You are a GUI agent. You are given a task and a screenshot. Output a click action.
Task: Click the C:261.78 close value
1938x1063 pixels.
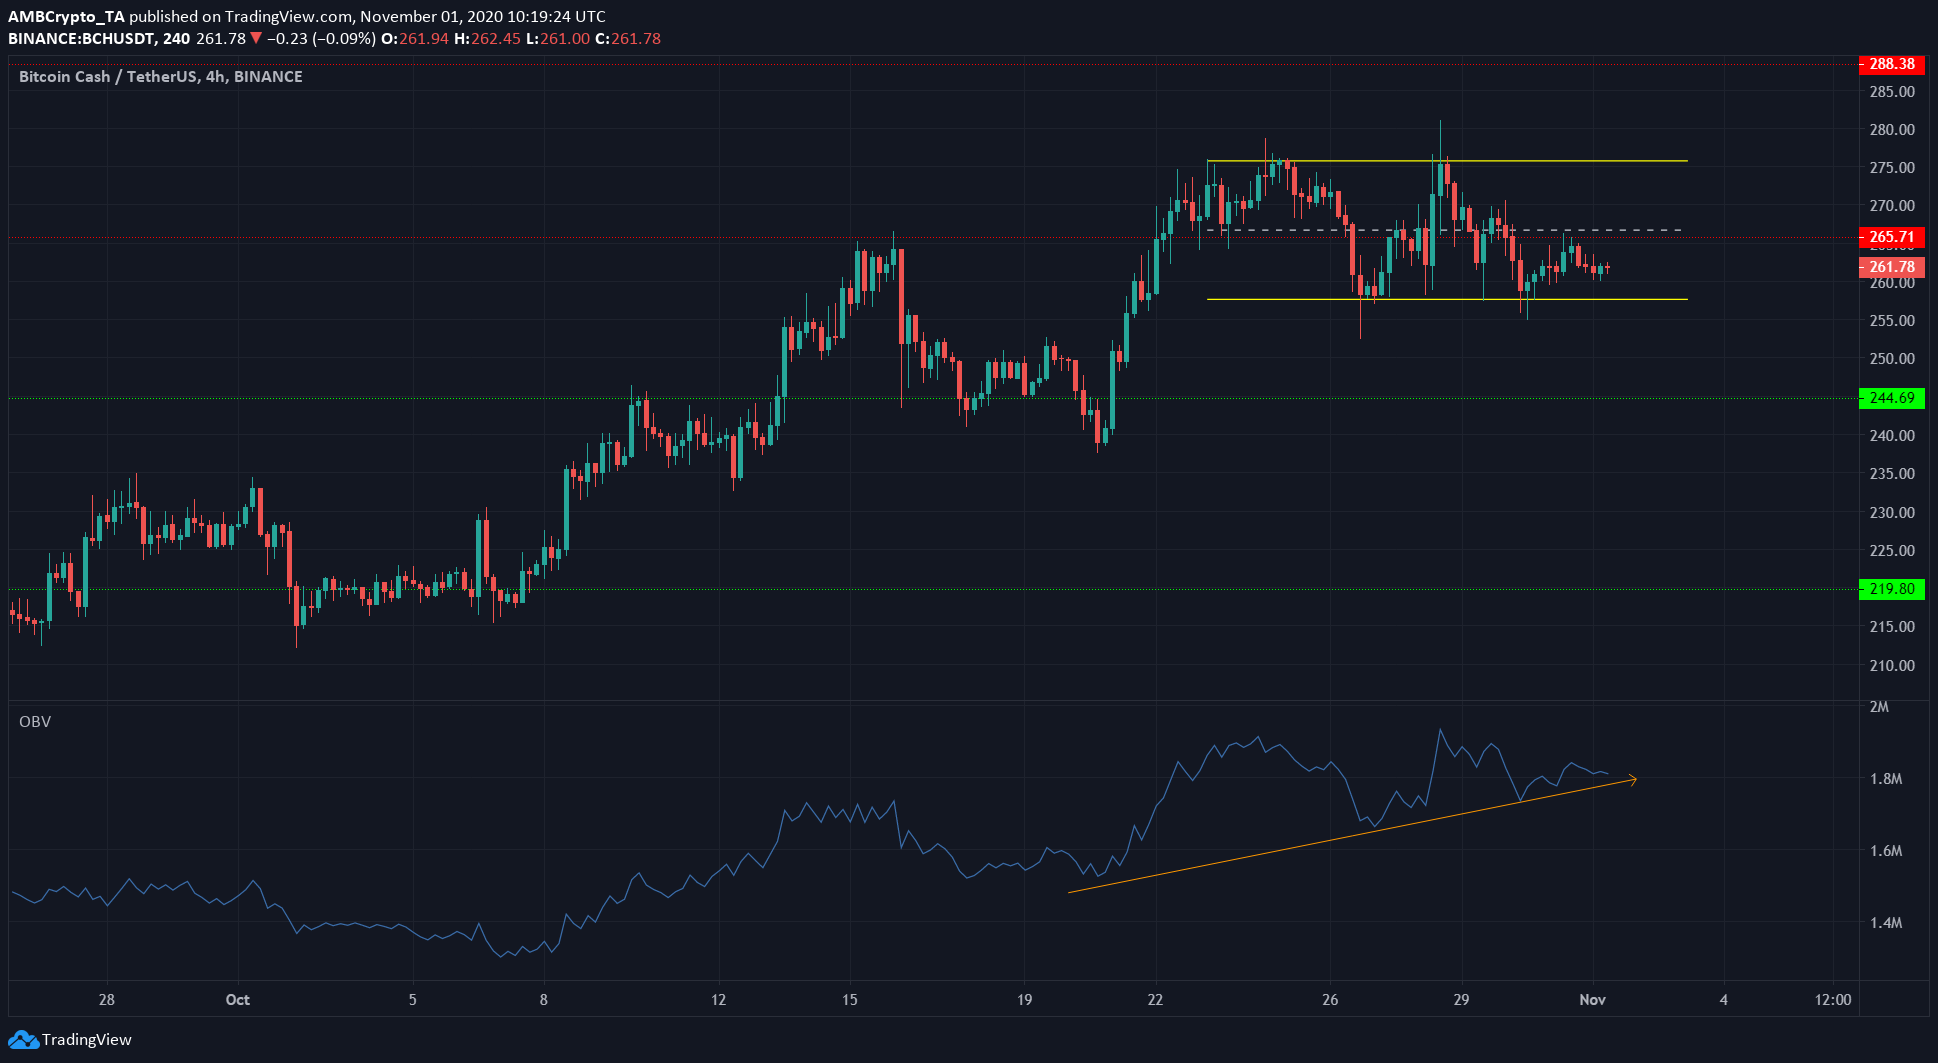[x=628, y=39]
